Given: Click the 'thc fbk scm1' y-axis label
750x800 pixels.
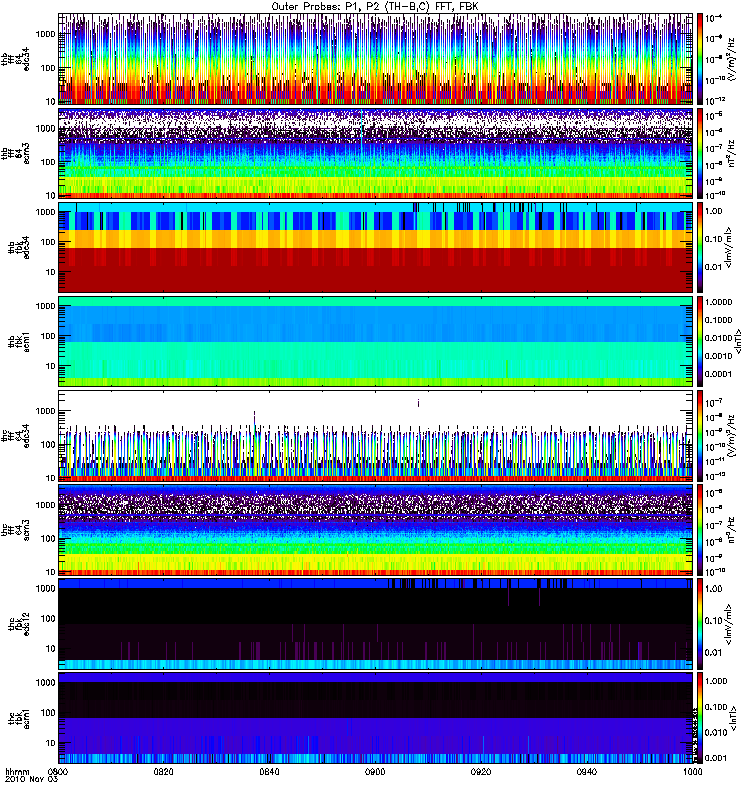Looking at the screenshot, I should (x=19, y=718).
